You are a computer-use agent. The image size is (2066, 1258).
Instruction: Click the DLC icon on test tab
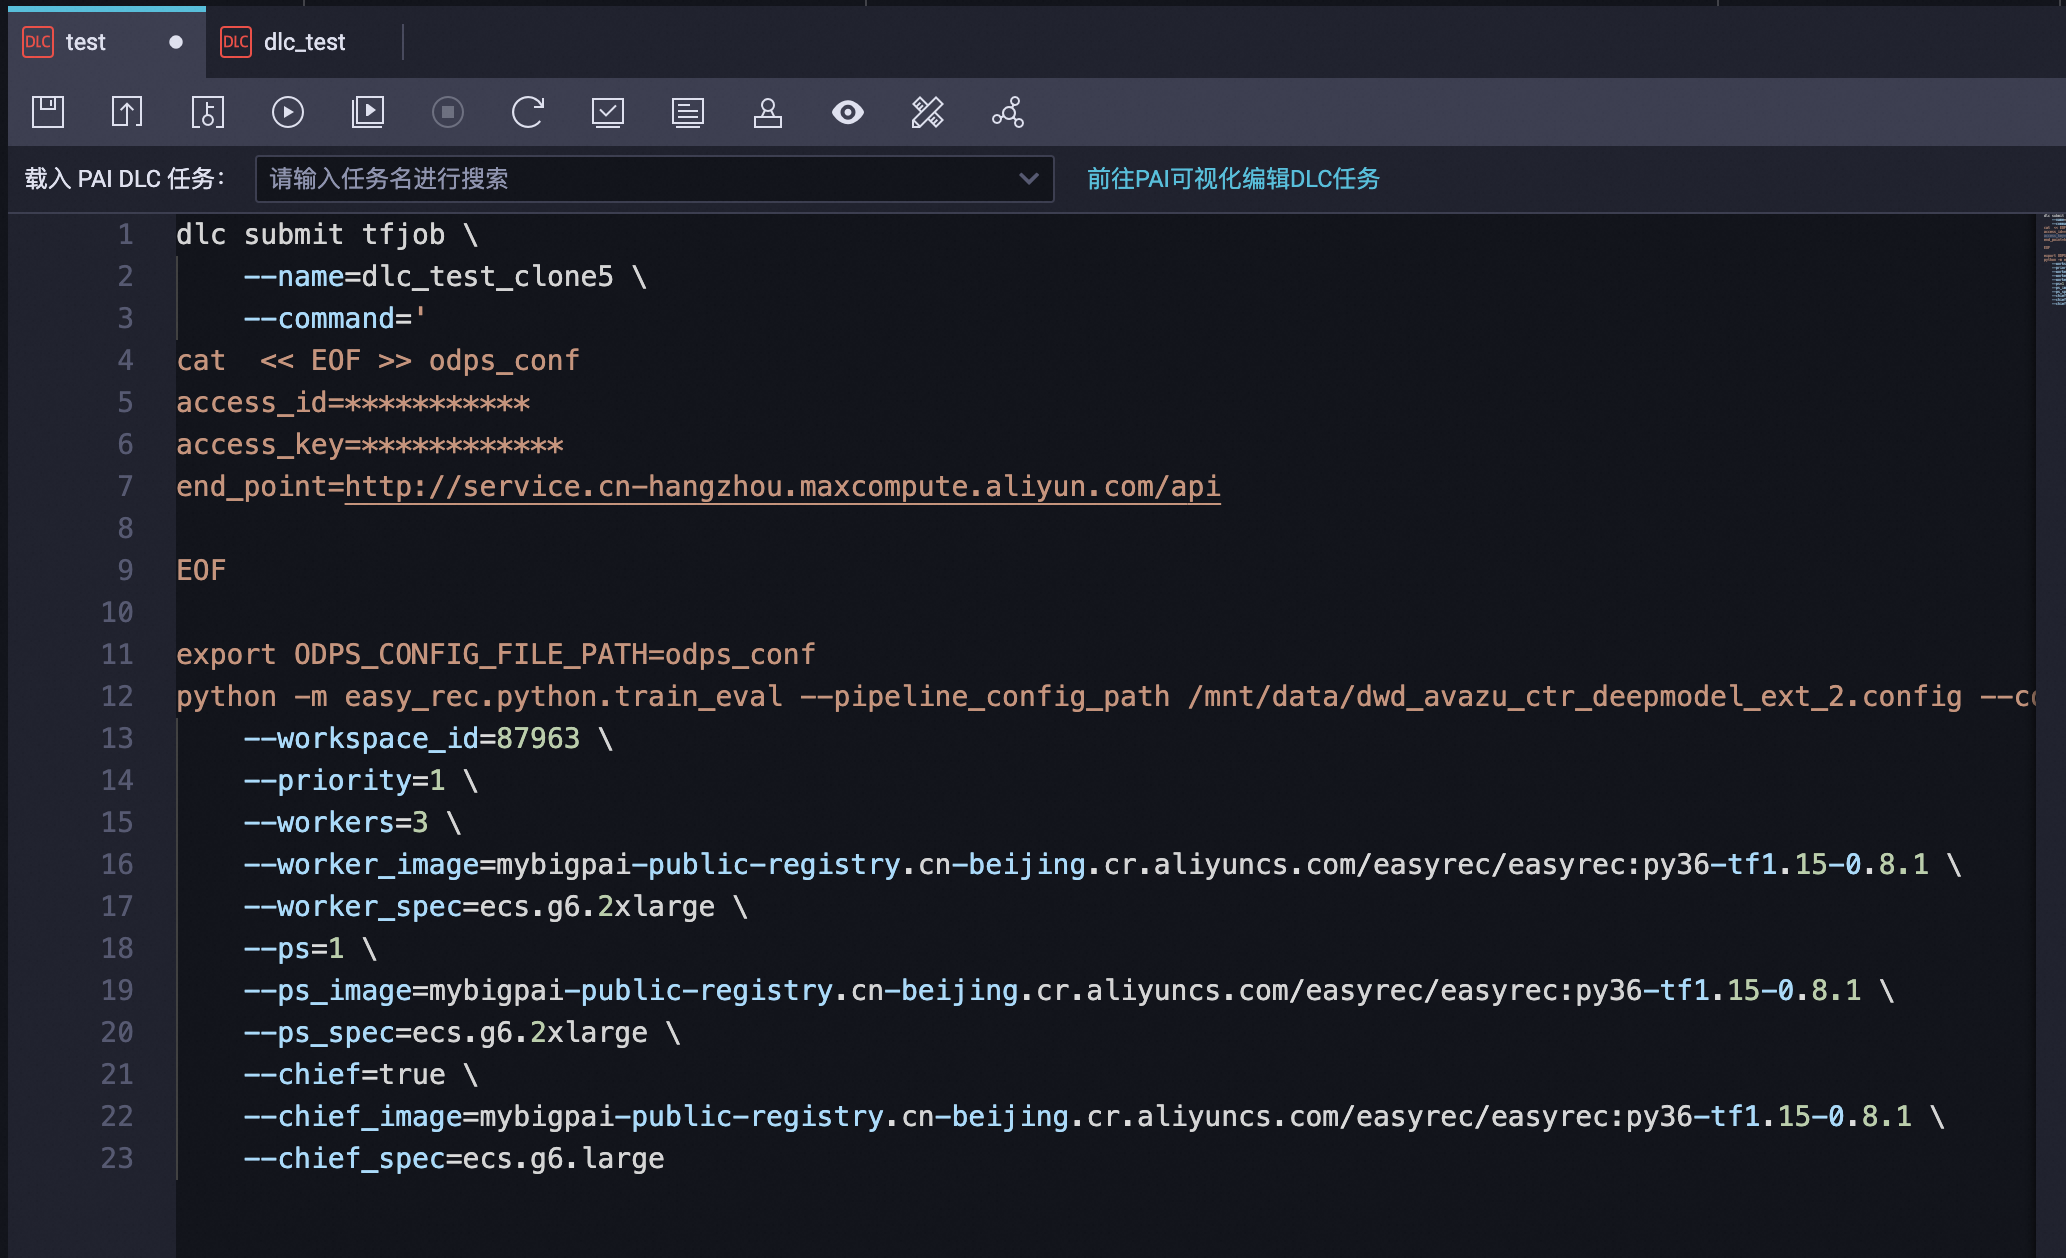tap(38, 42)
